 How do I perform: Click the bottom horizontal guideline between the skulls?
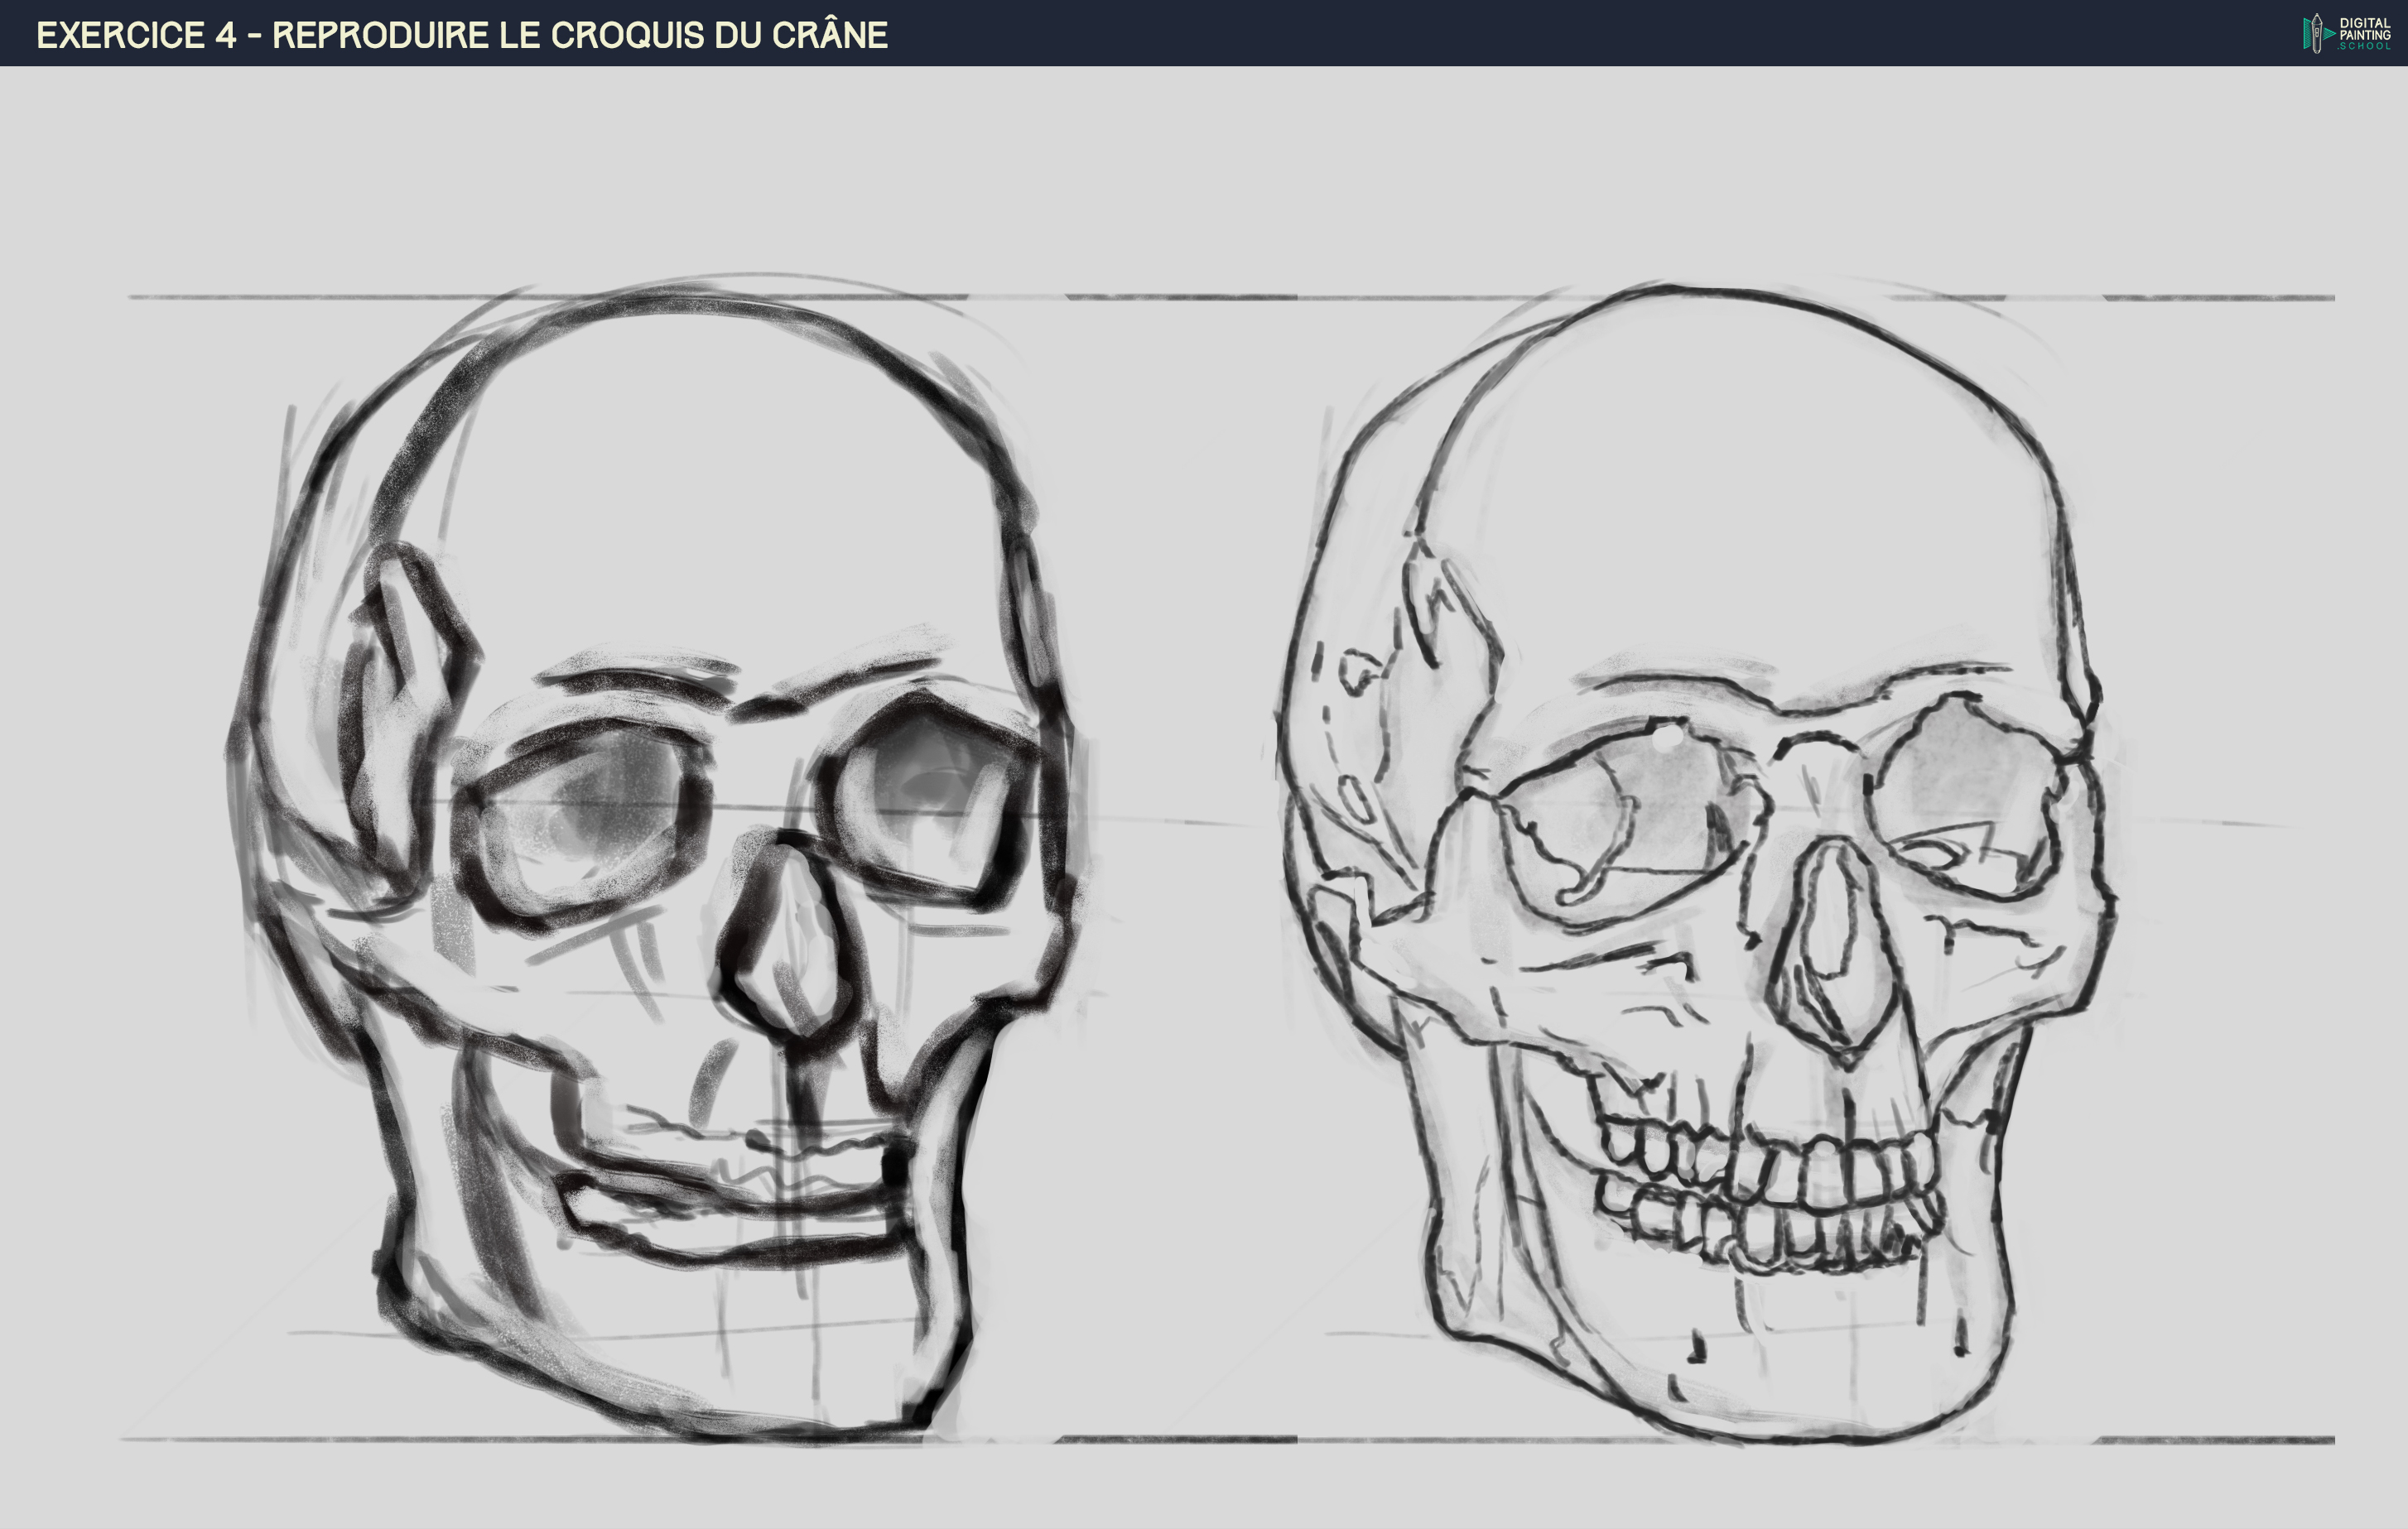click(1180, 1439)
